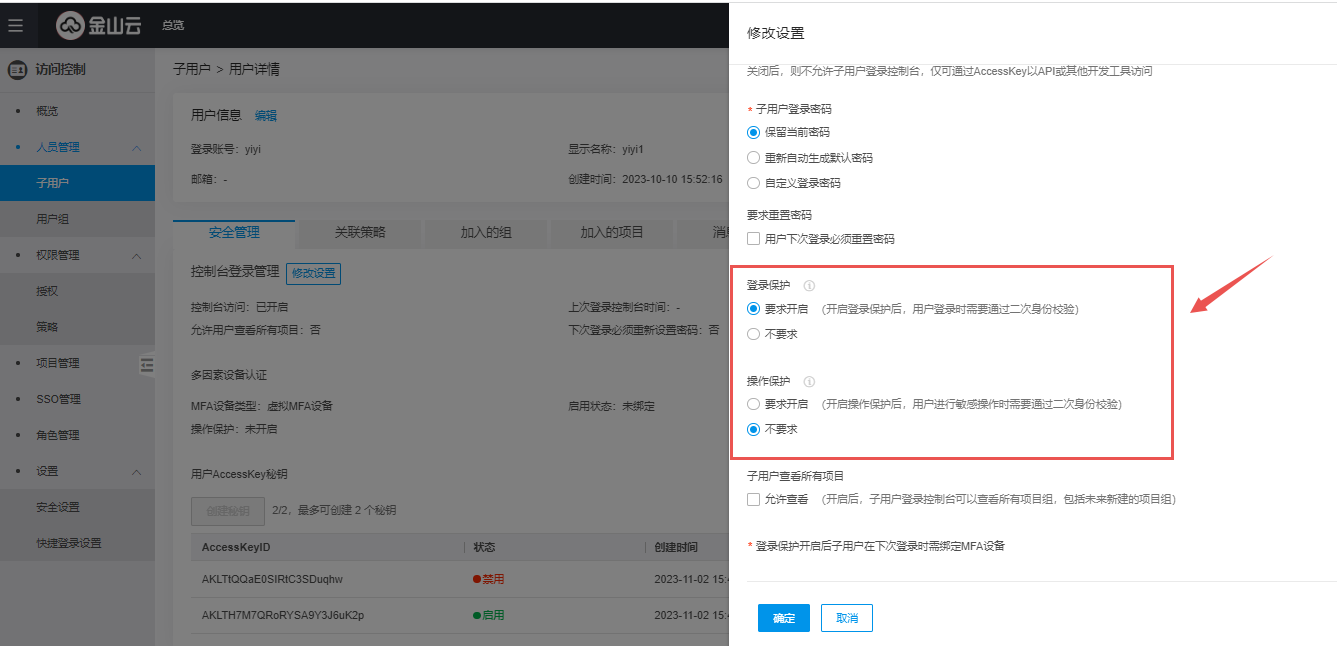Collapse the 权限管理 sidebar section
This screenshot has height=646, width=1337.
136,255
